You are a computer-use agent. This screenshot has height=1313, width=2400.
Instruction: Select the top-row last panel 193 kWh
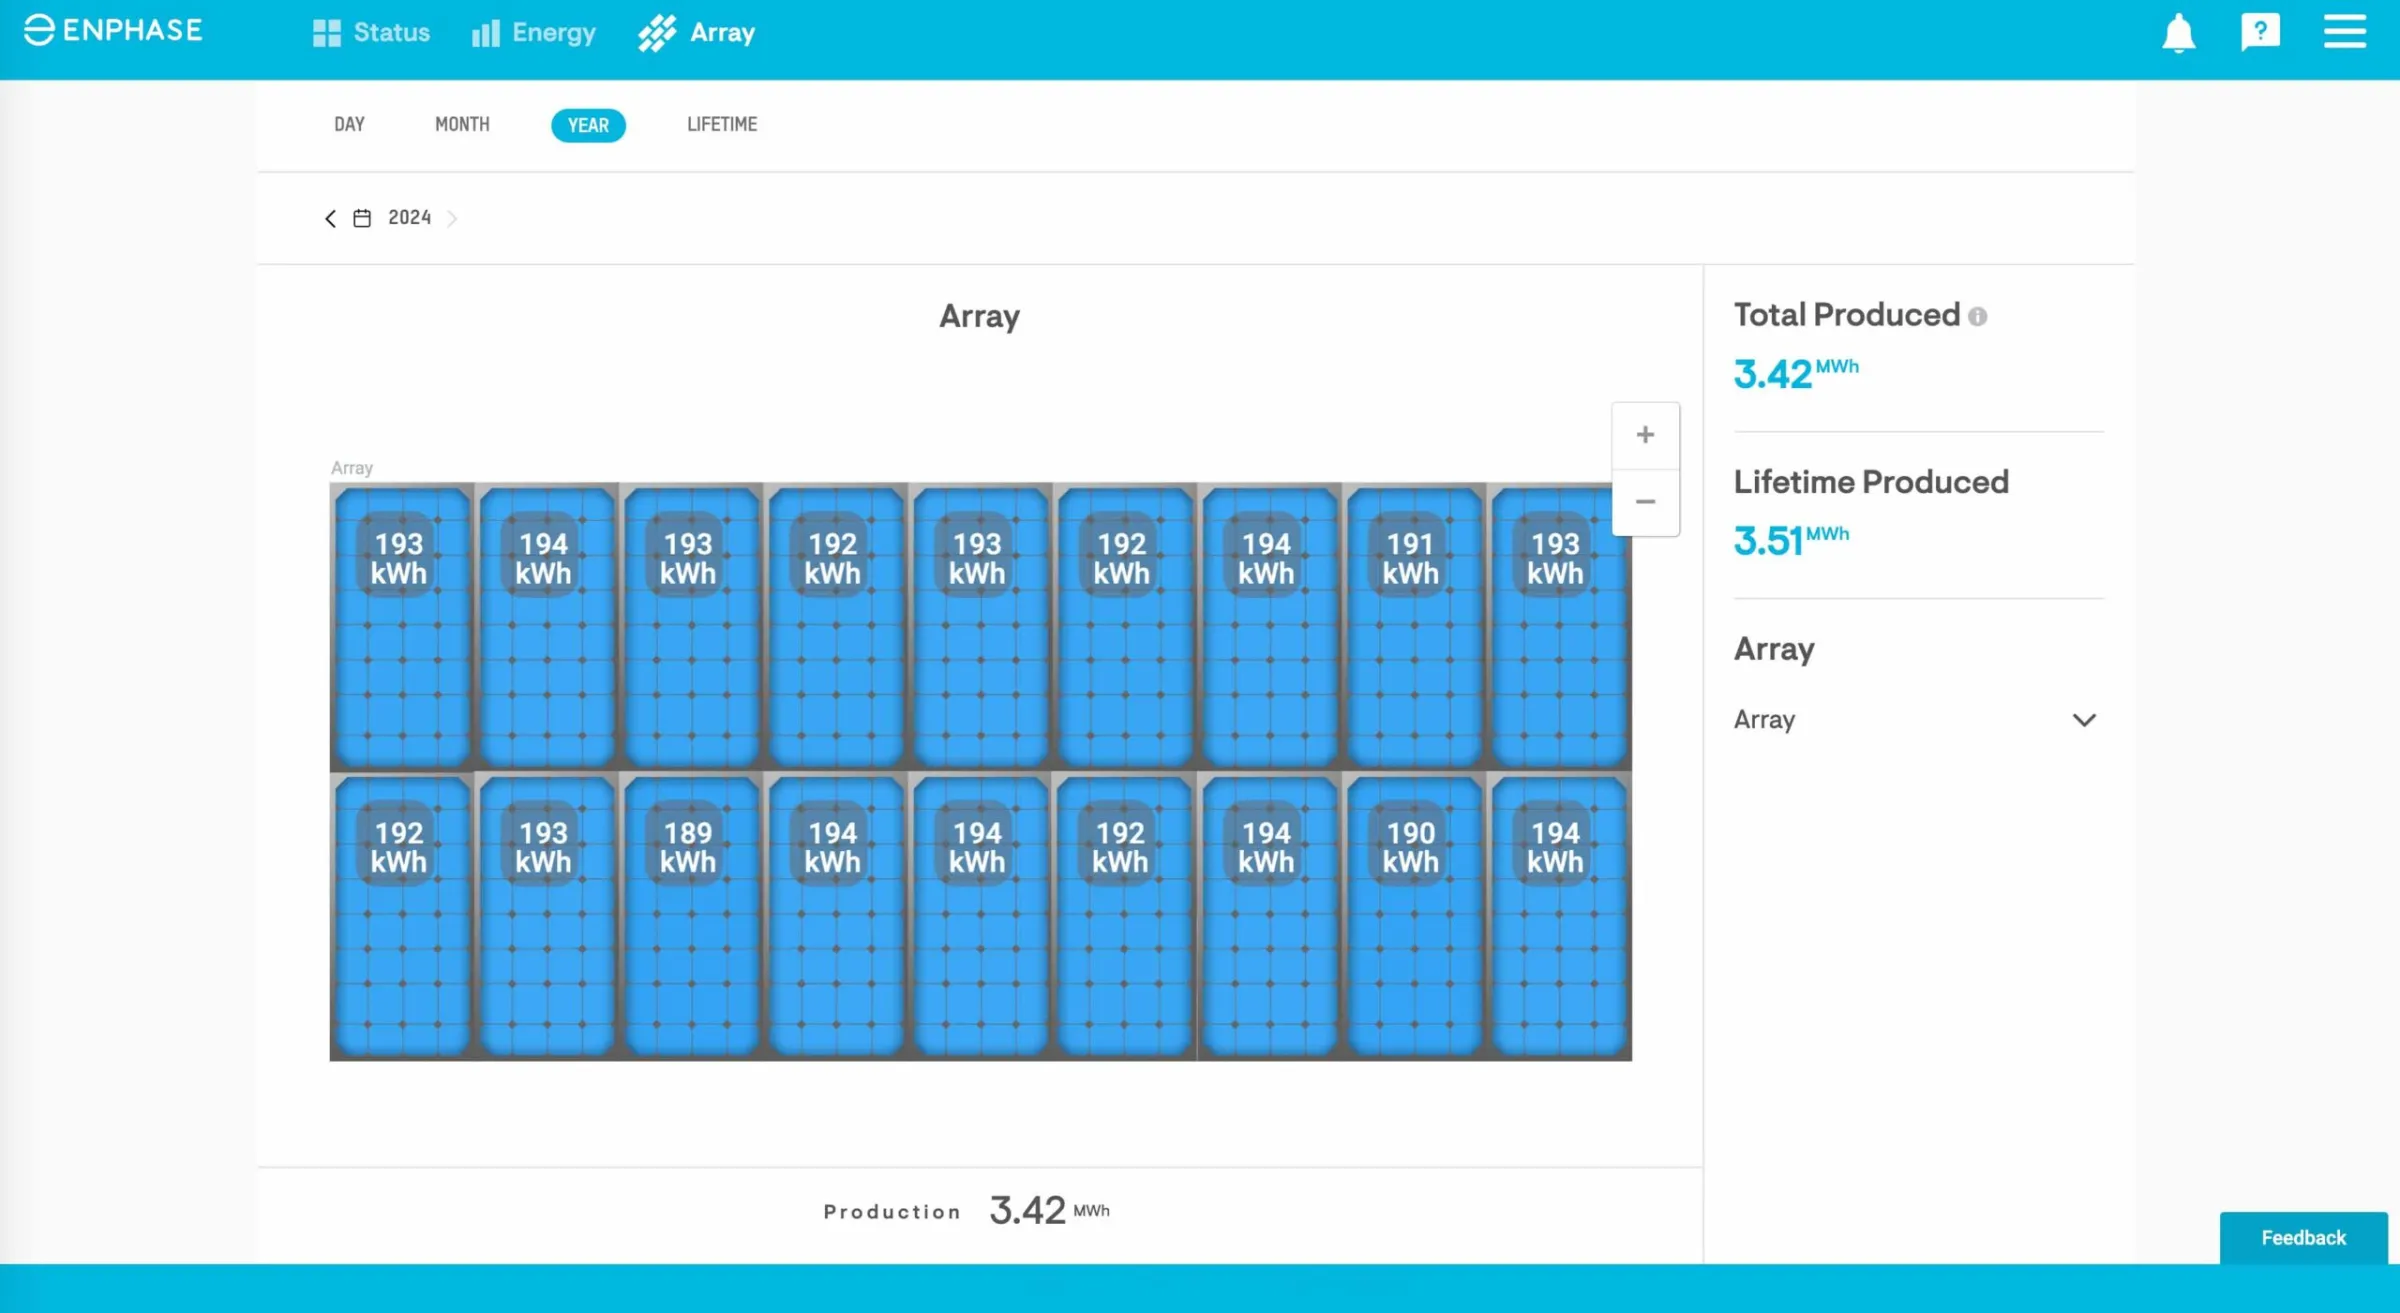pyautogui.click(x=1558, y=627)
